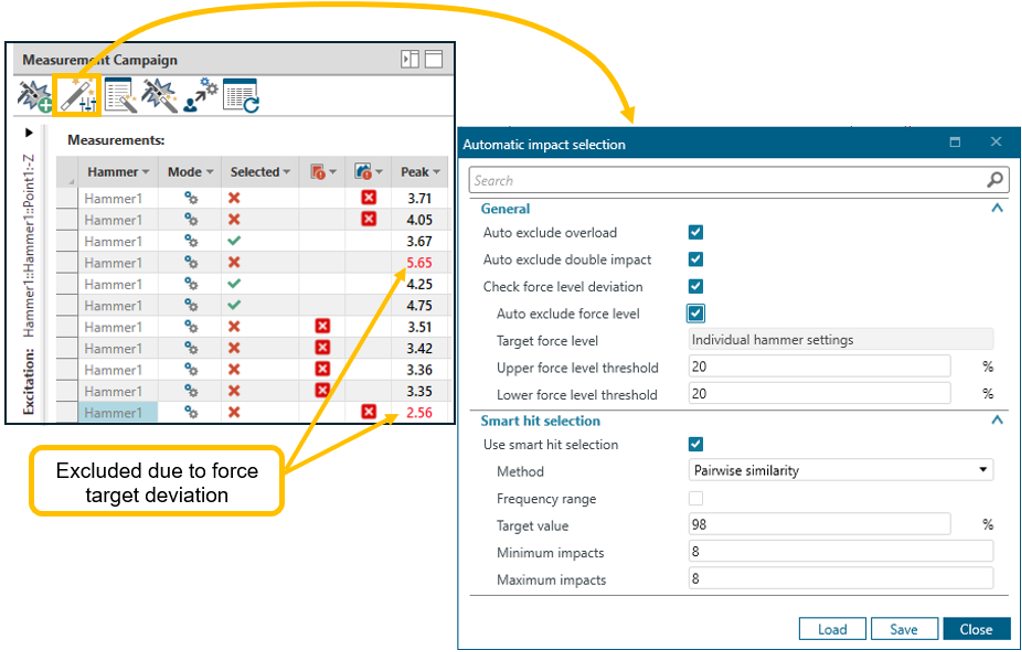The image size is (1022, 652).
Task: Open automatic impact selection settings wand icon
Action: pos(76,96)
